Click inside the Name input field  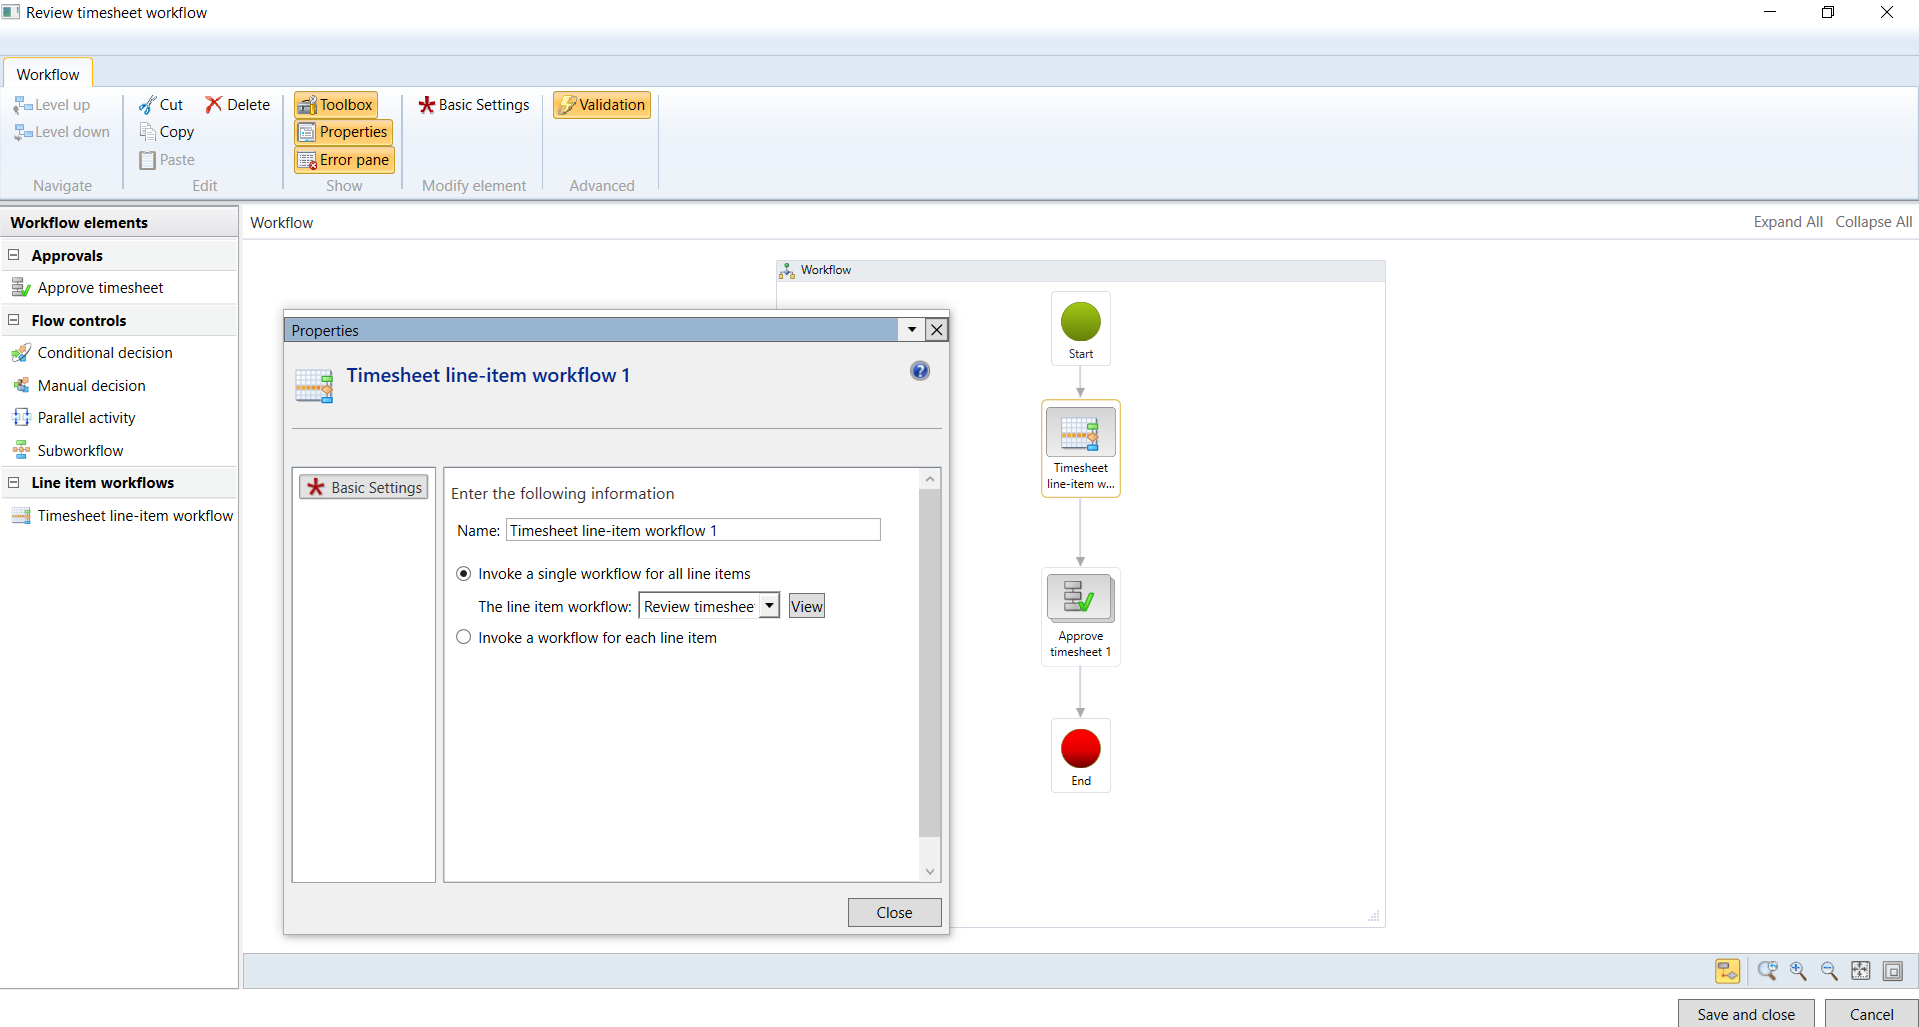[692, 530]
